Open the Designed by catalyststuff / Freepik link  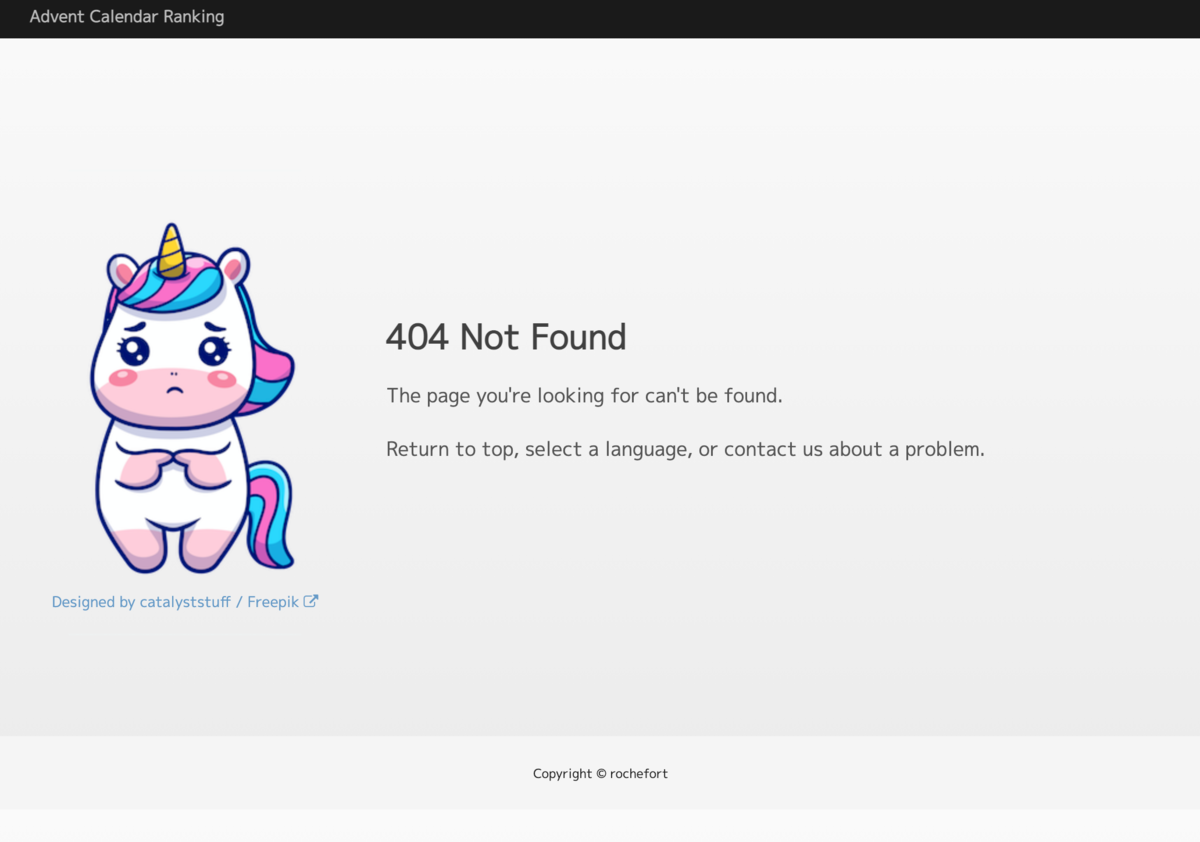[185, 602]
